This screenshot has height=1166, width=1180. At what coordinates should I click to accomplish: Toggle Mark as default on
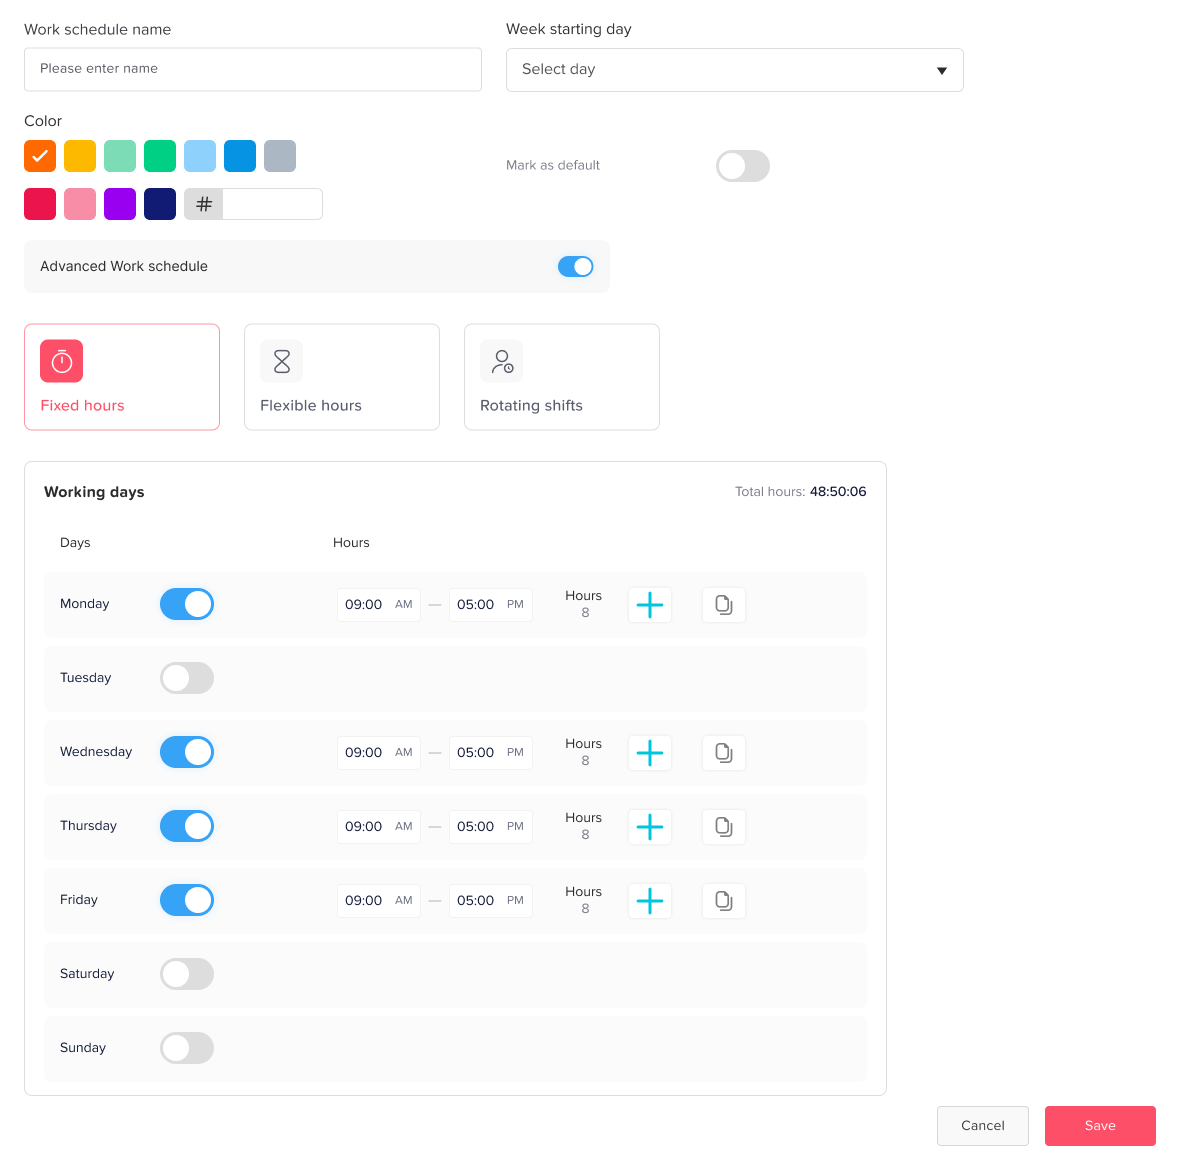tap(742, 166)
